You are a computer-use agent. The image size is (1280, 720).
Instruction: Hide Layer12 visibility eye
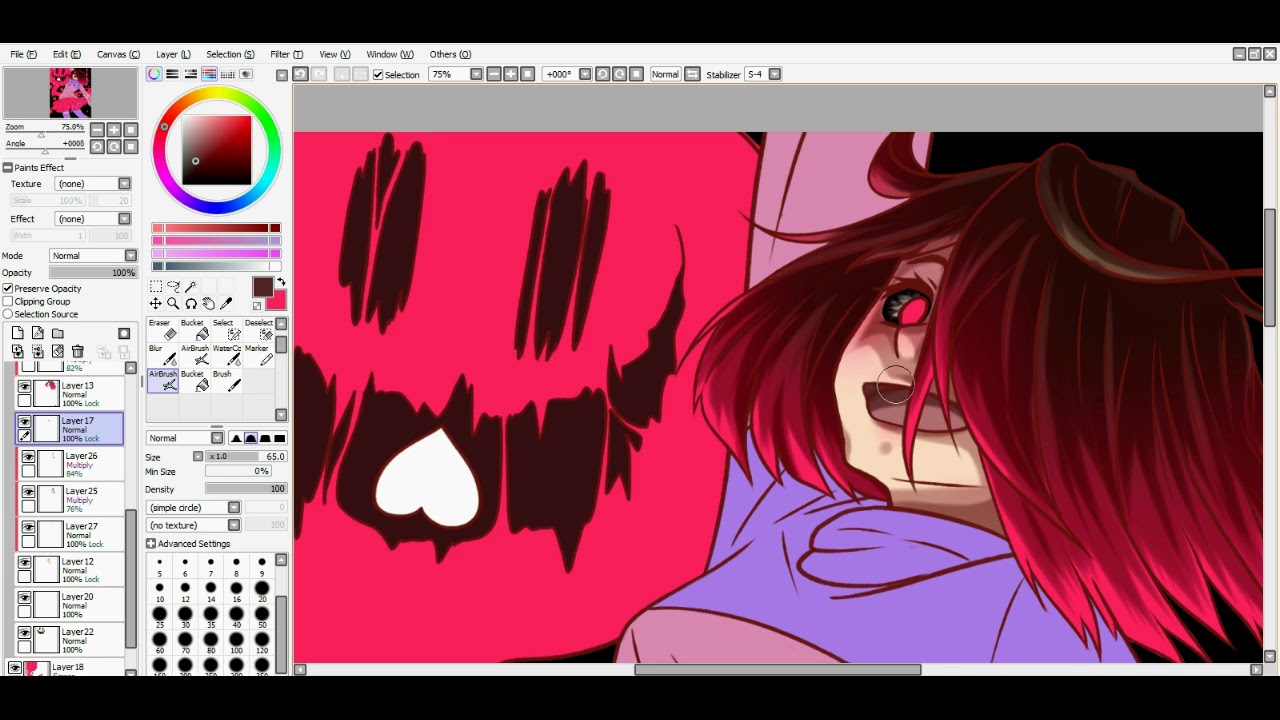(x=24, y=563)
